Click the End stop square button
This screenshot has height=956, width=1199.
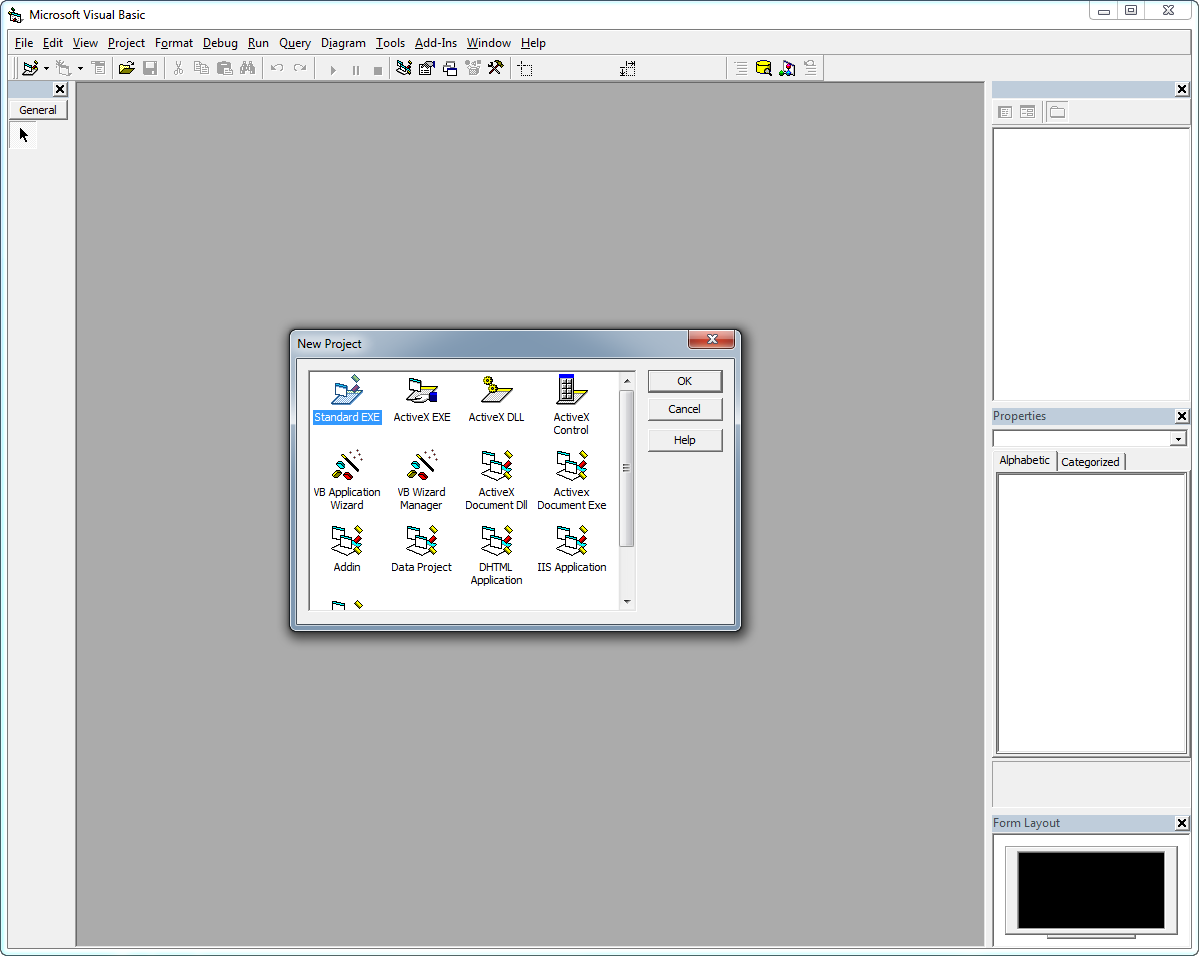(x=378, y=70)
